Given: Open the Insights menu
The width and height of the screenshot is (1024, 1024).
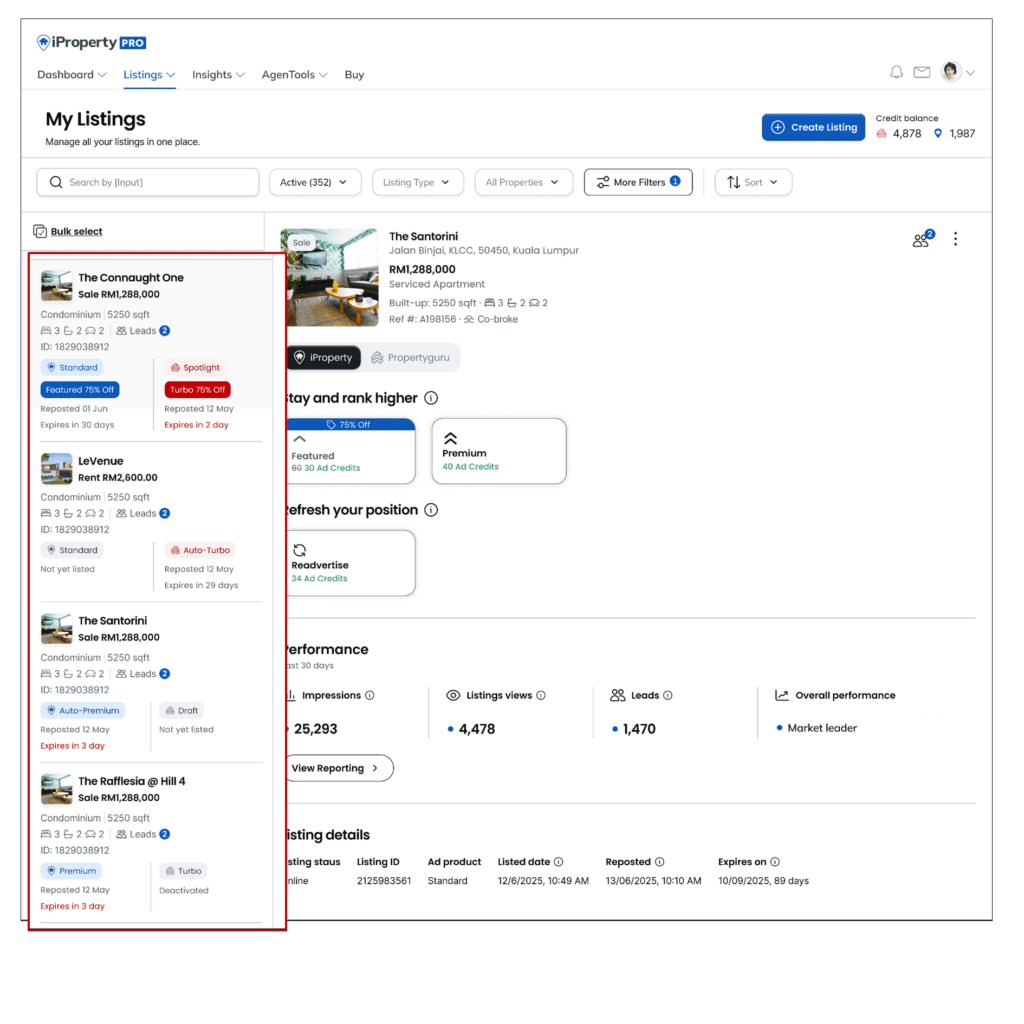Looking at the screenshot, I should tap(218, 75).
